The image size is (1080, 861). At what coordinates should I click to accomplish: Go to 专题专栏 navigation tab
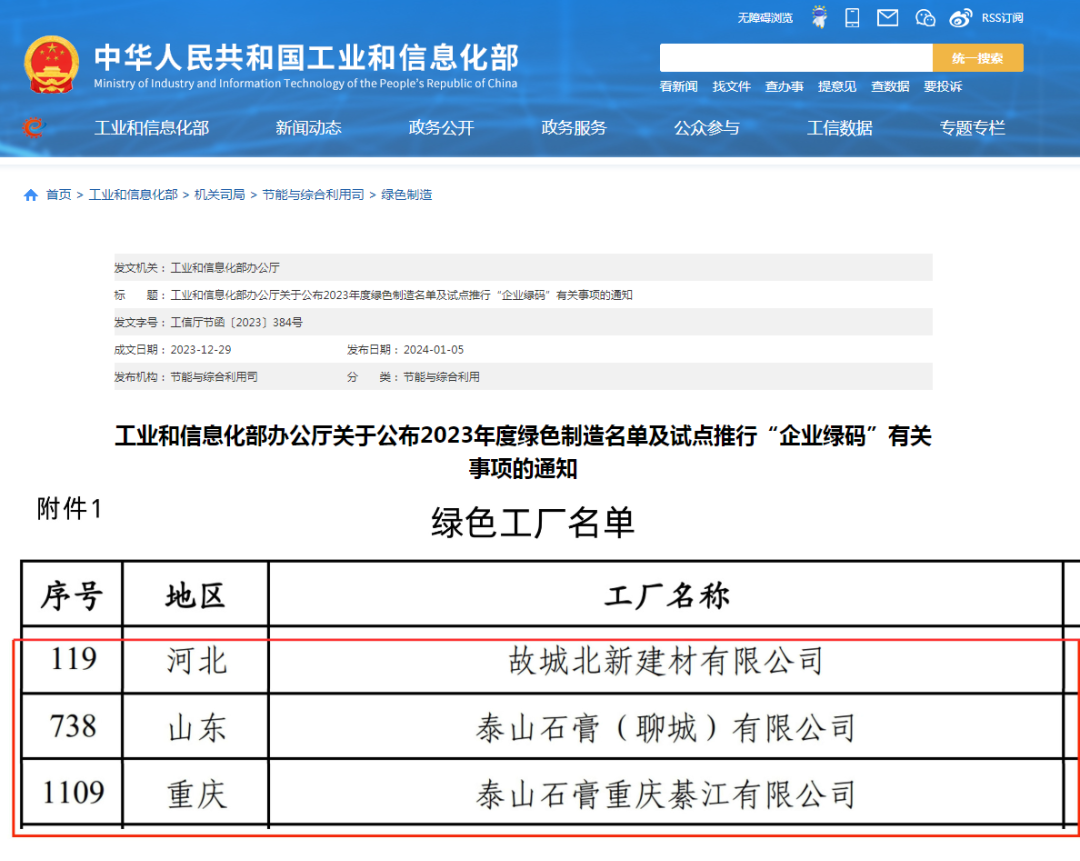(x=972, y=127)
